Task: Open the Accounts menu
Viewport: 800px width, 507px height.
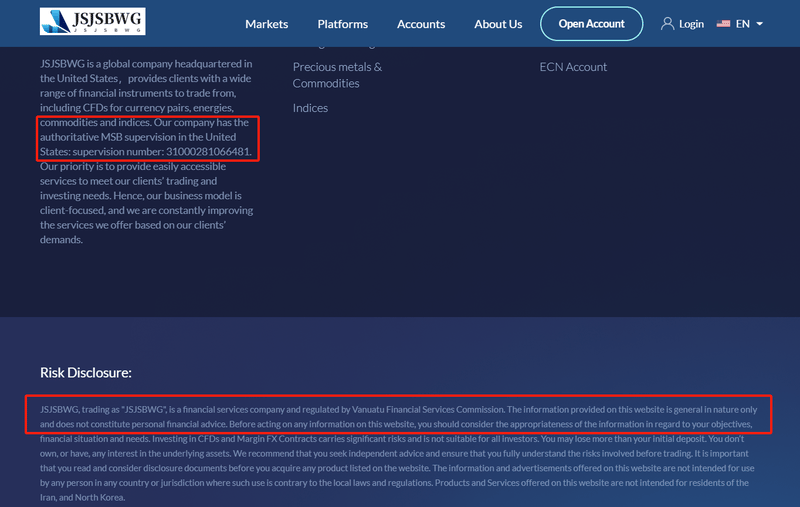Action: tap(421, 24)
